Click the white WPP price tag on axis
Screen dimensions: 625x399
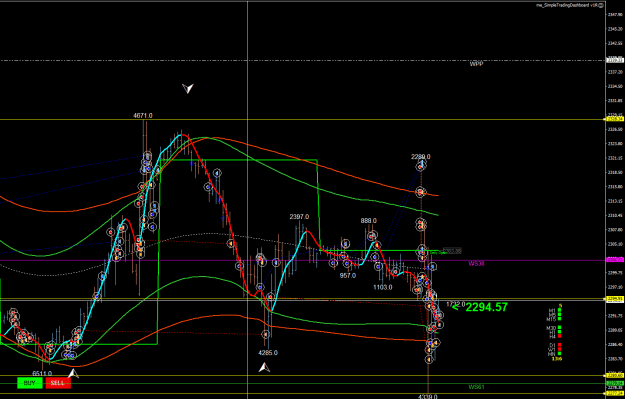tap(615, 60)
